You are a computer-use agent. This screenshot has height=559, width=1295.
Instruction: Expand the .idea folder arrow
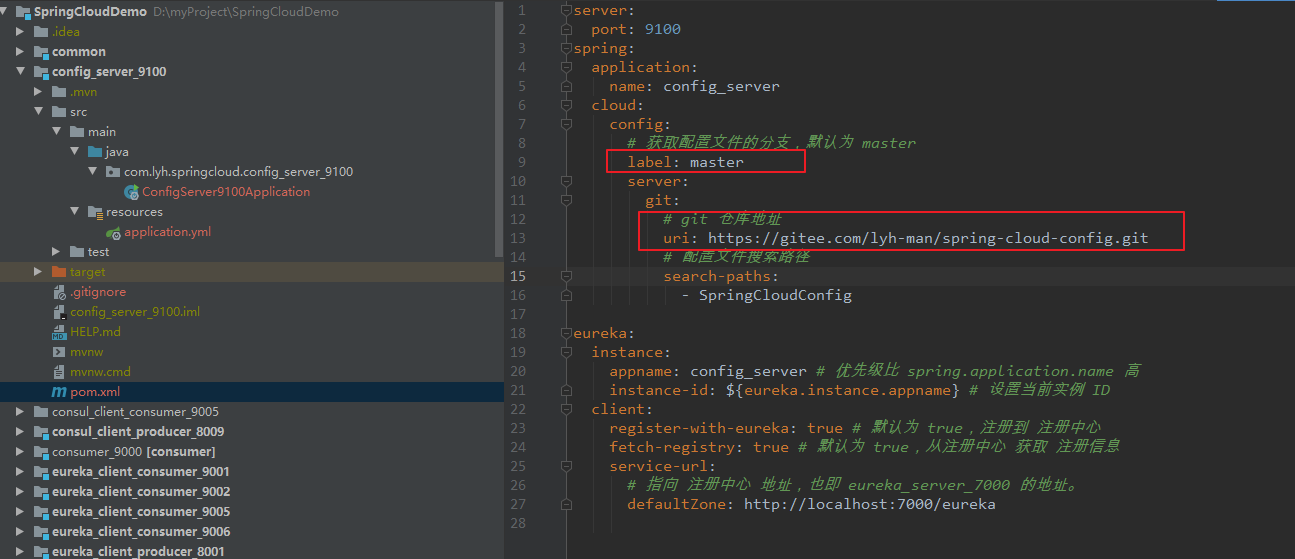20,32
